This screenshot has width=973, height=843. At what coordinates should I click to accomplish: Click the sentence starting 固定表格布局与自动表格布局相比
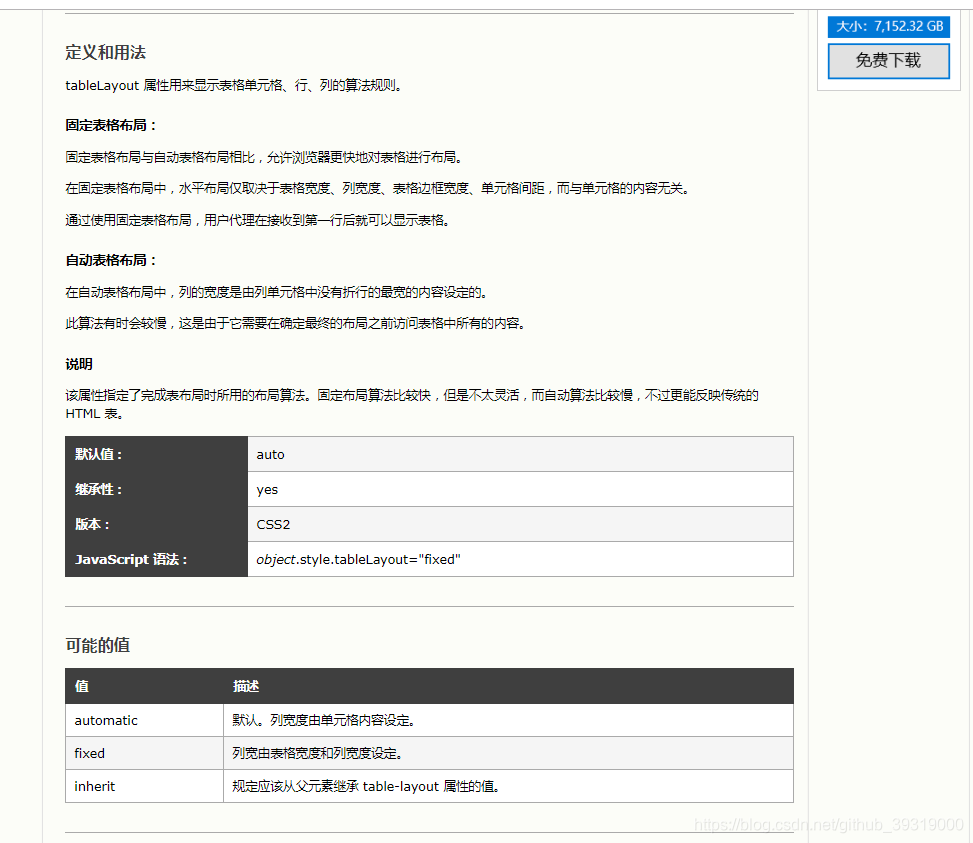click(264, 158)
